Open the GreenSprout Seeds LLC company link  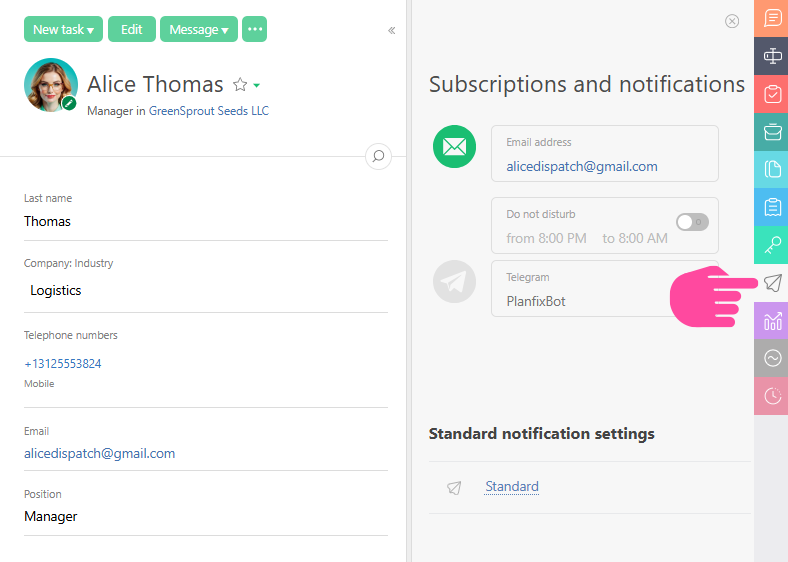[x=208, y=111]
